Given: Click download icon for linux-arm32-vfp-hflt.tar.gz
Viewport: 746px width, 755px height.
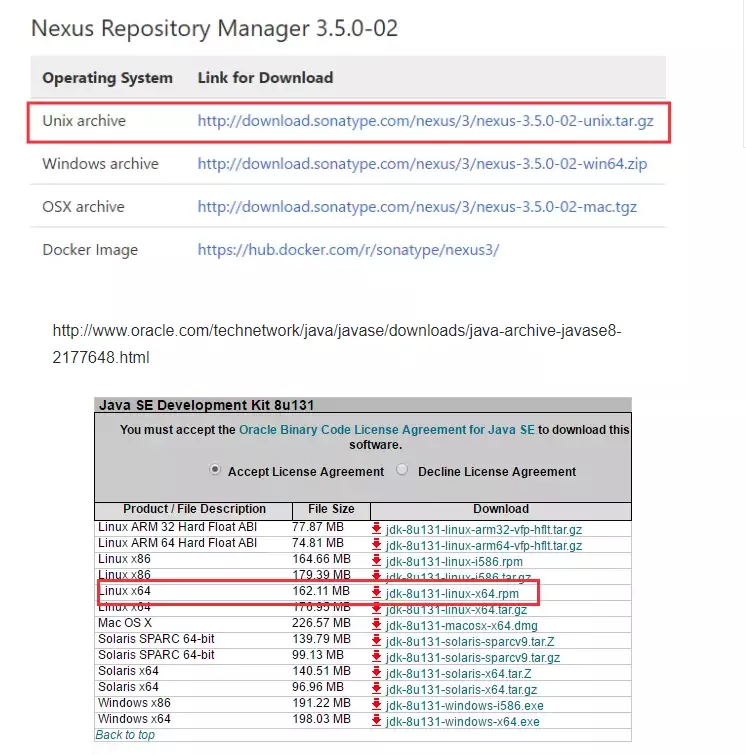Looking at the screenshot, I should point(377,529).
